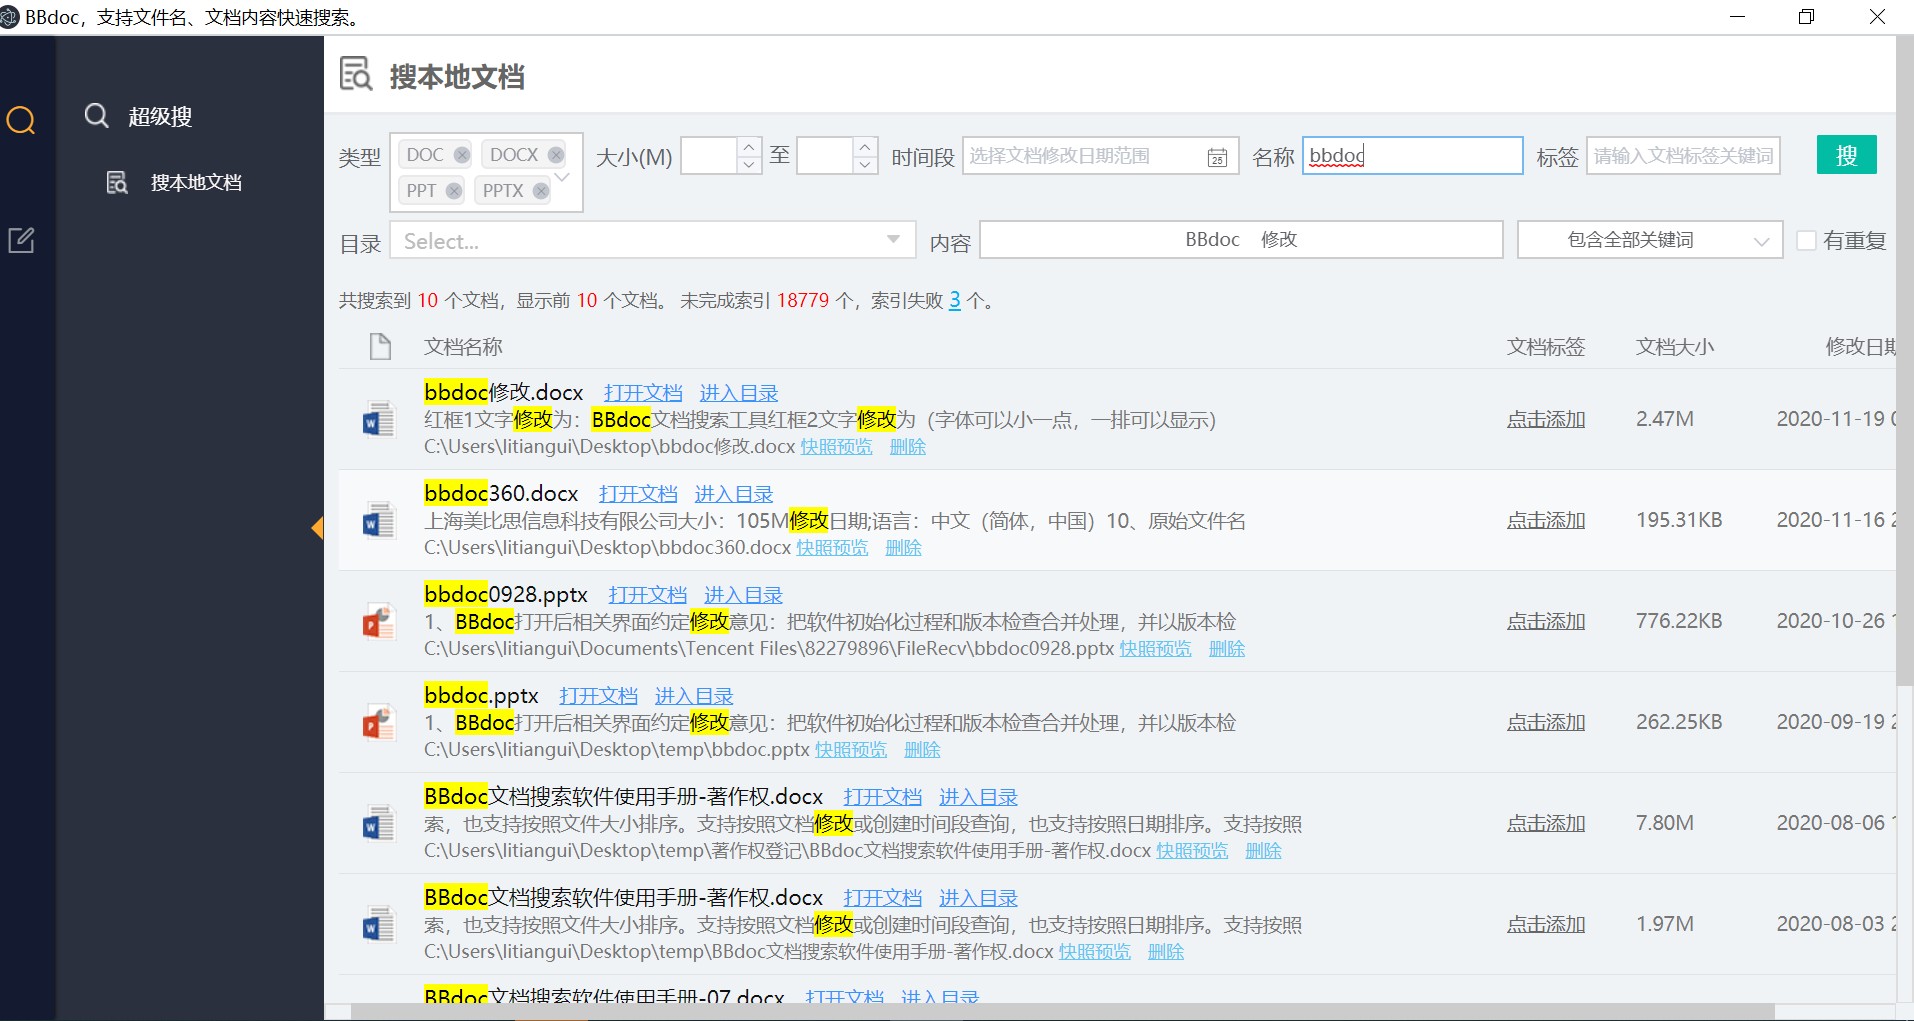This screenshot has height=1021, width=1914.
Task: Remove the DOC type filter tag
Action: point(461,155)
